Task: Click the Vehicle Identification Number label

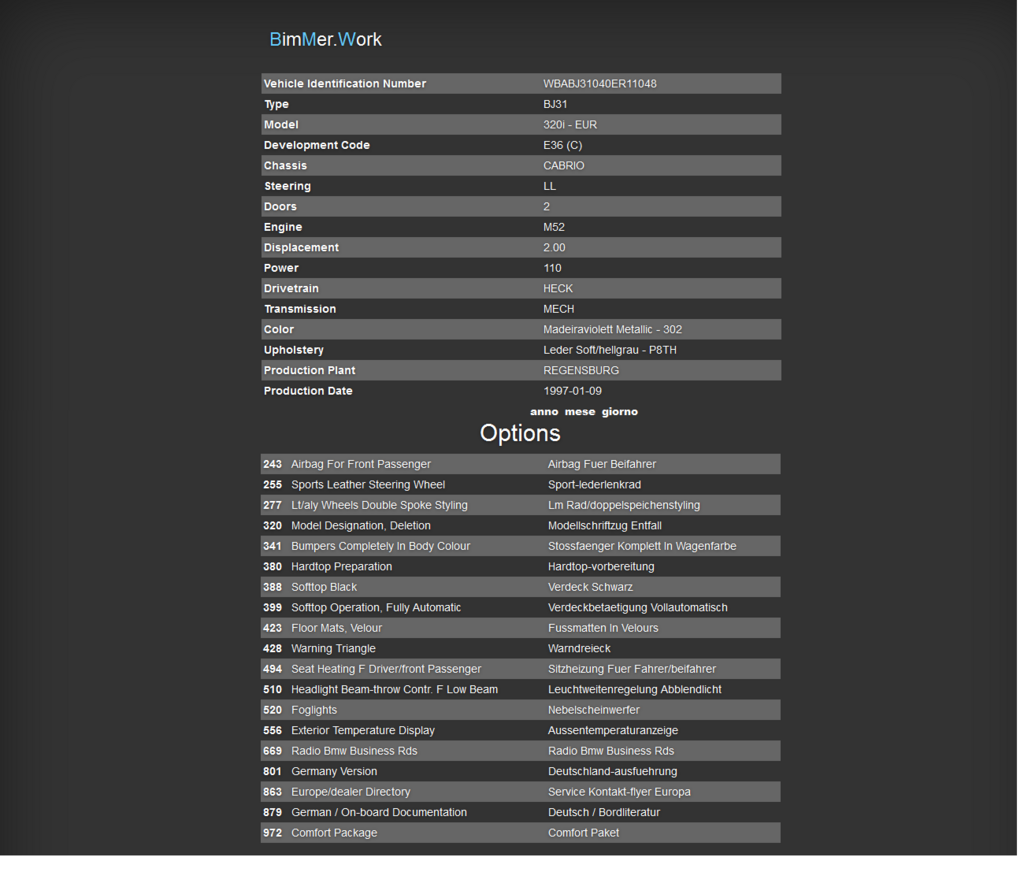Action: pos(345,84)
